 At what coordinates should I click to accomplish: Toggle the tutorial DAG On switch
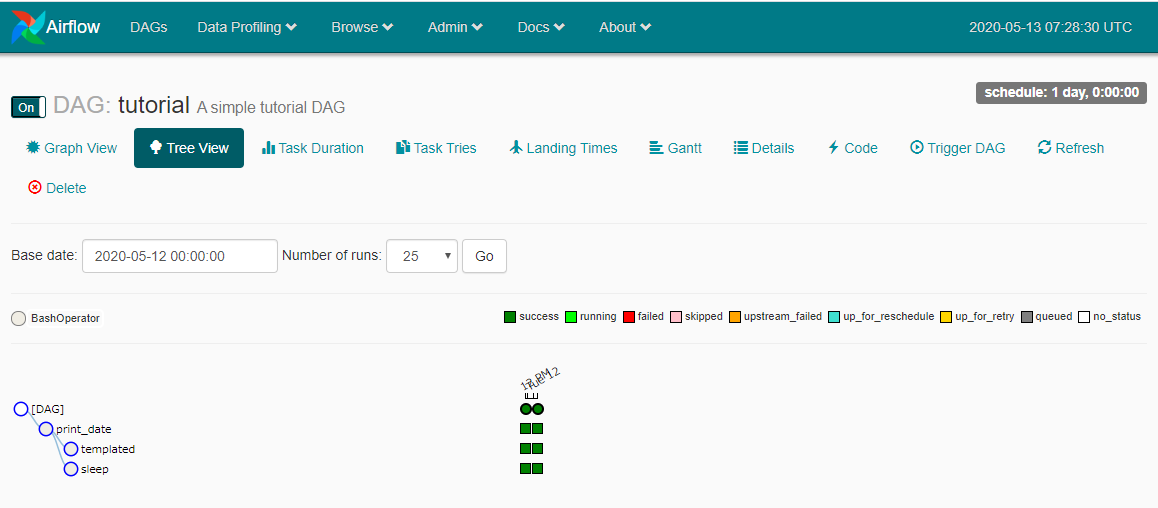(x=29, y=107)
